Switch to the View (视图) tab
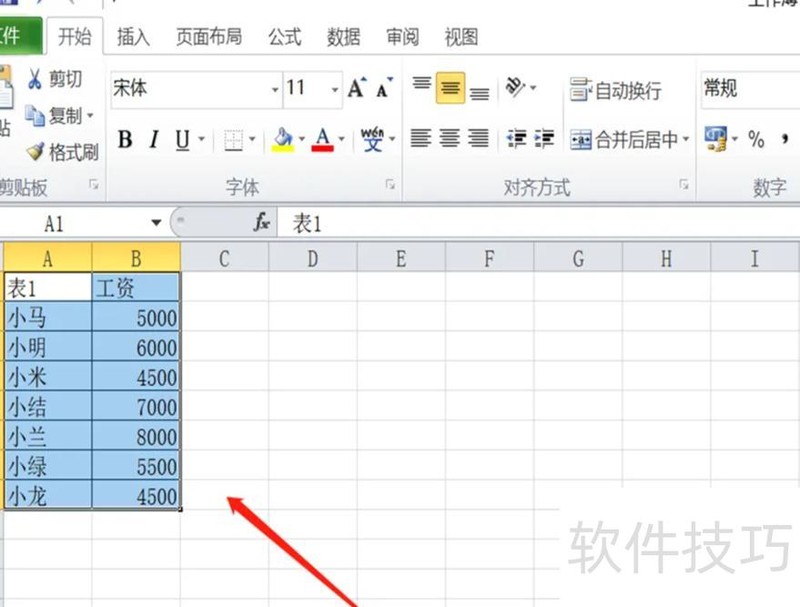The height and width of the screenshot is (607, 800). [x=461, y=37]
